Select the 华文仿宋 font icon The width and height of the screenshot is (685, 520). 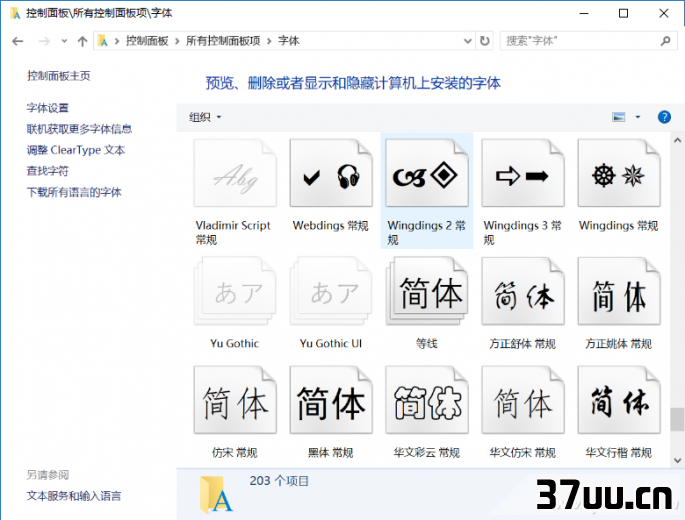pos(523,400)
